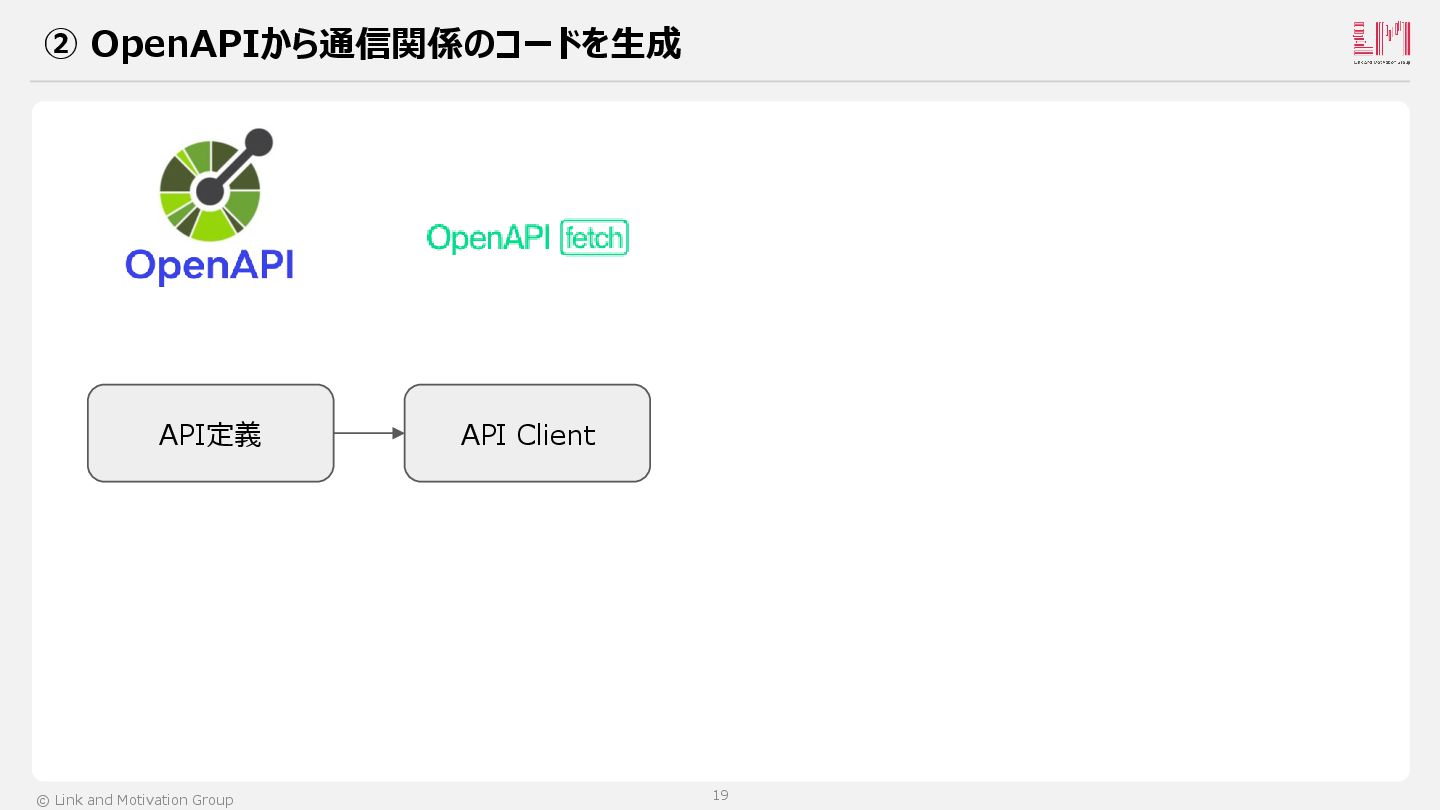Click the green OpenAPI fetch logo
The height and width of the screenshot is (810, 1440).
tap(527, 238)
